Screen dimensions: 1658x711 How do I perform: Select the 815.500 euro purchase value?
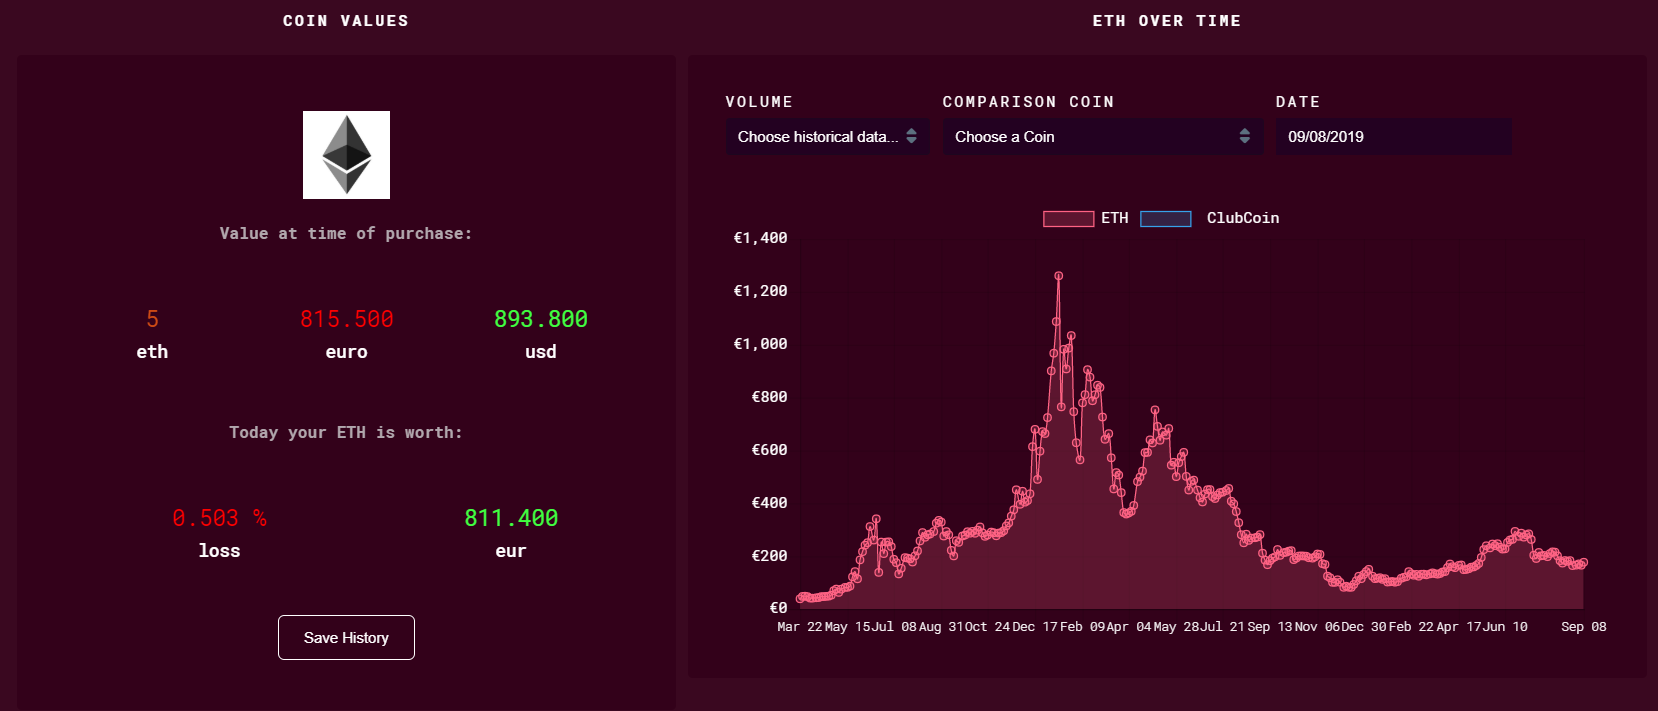click(x=346, y=319)
